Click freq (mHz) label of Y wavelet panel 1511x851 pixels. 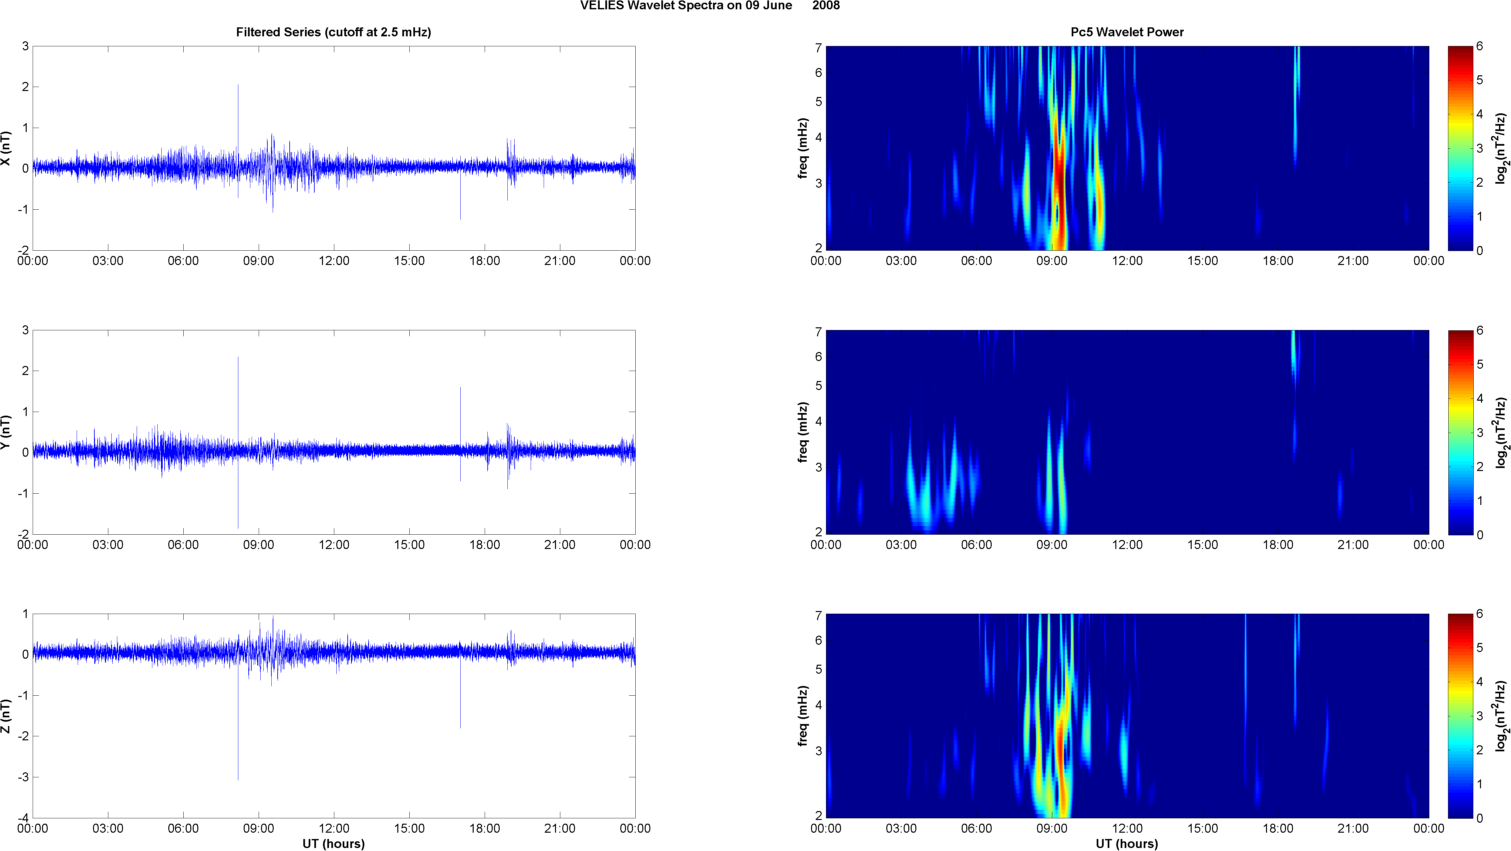(x=803, y=432)
